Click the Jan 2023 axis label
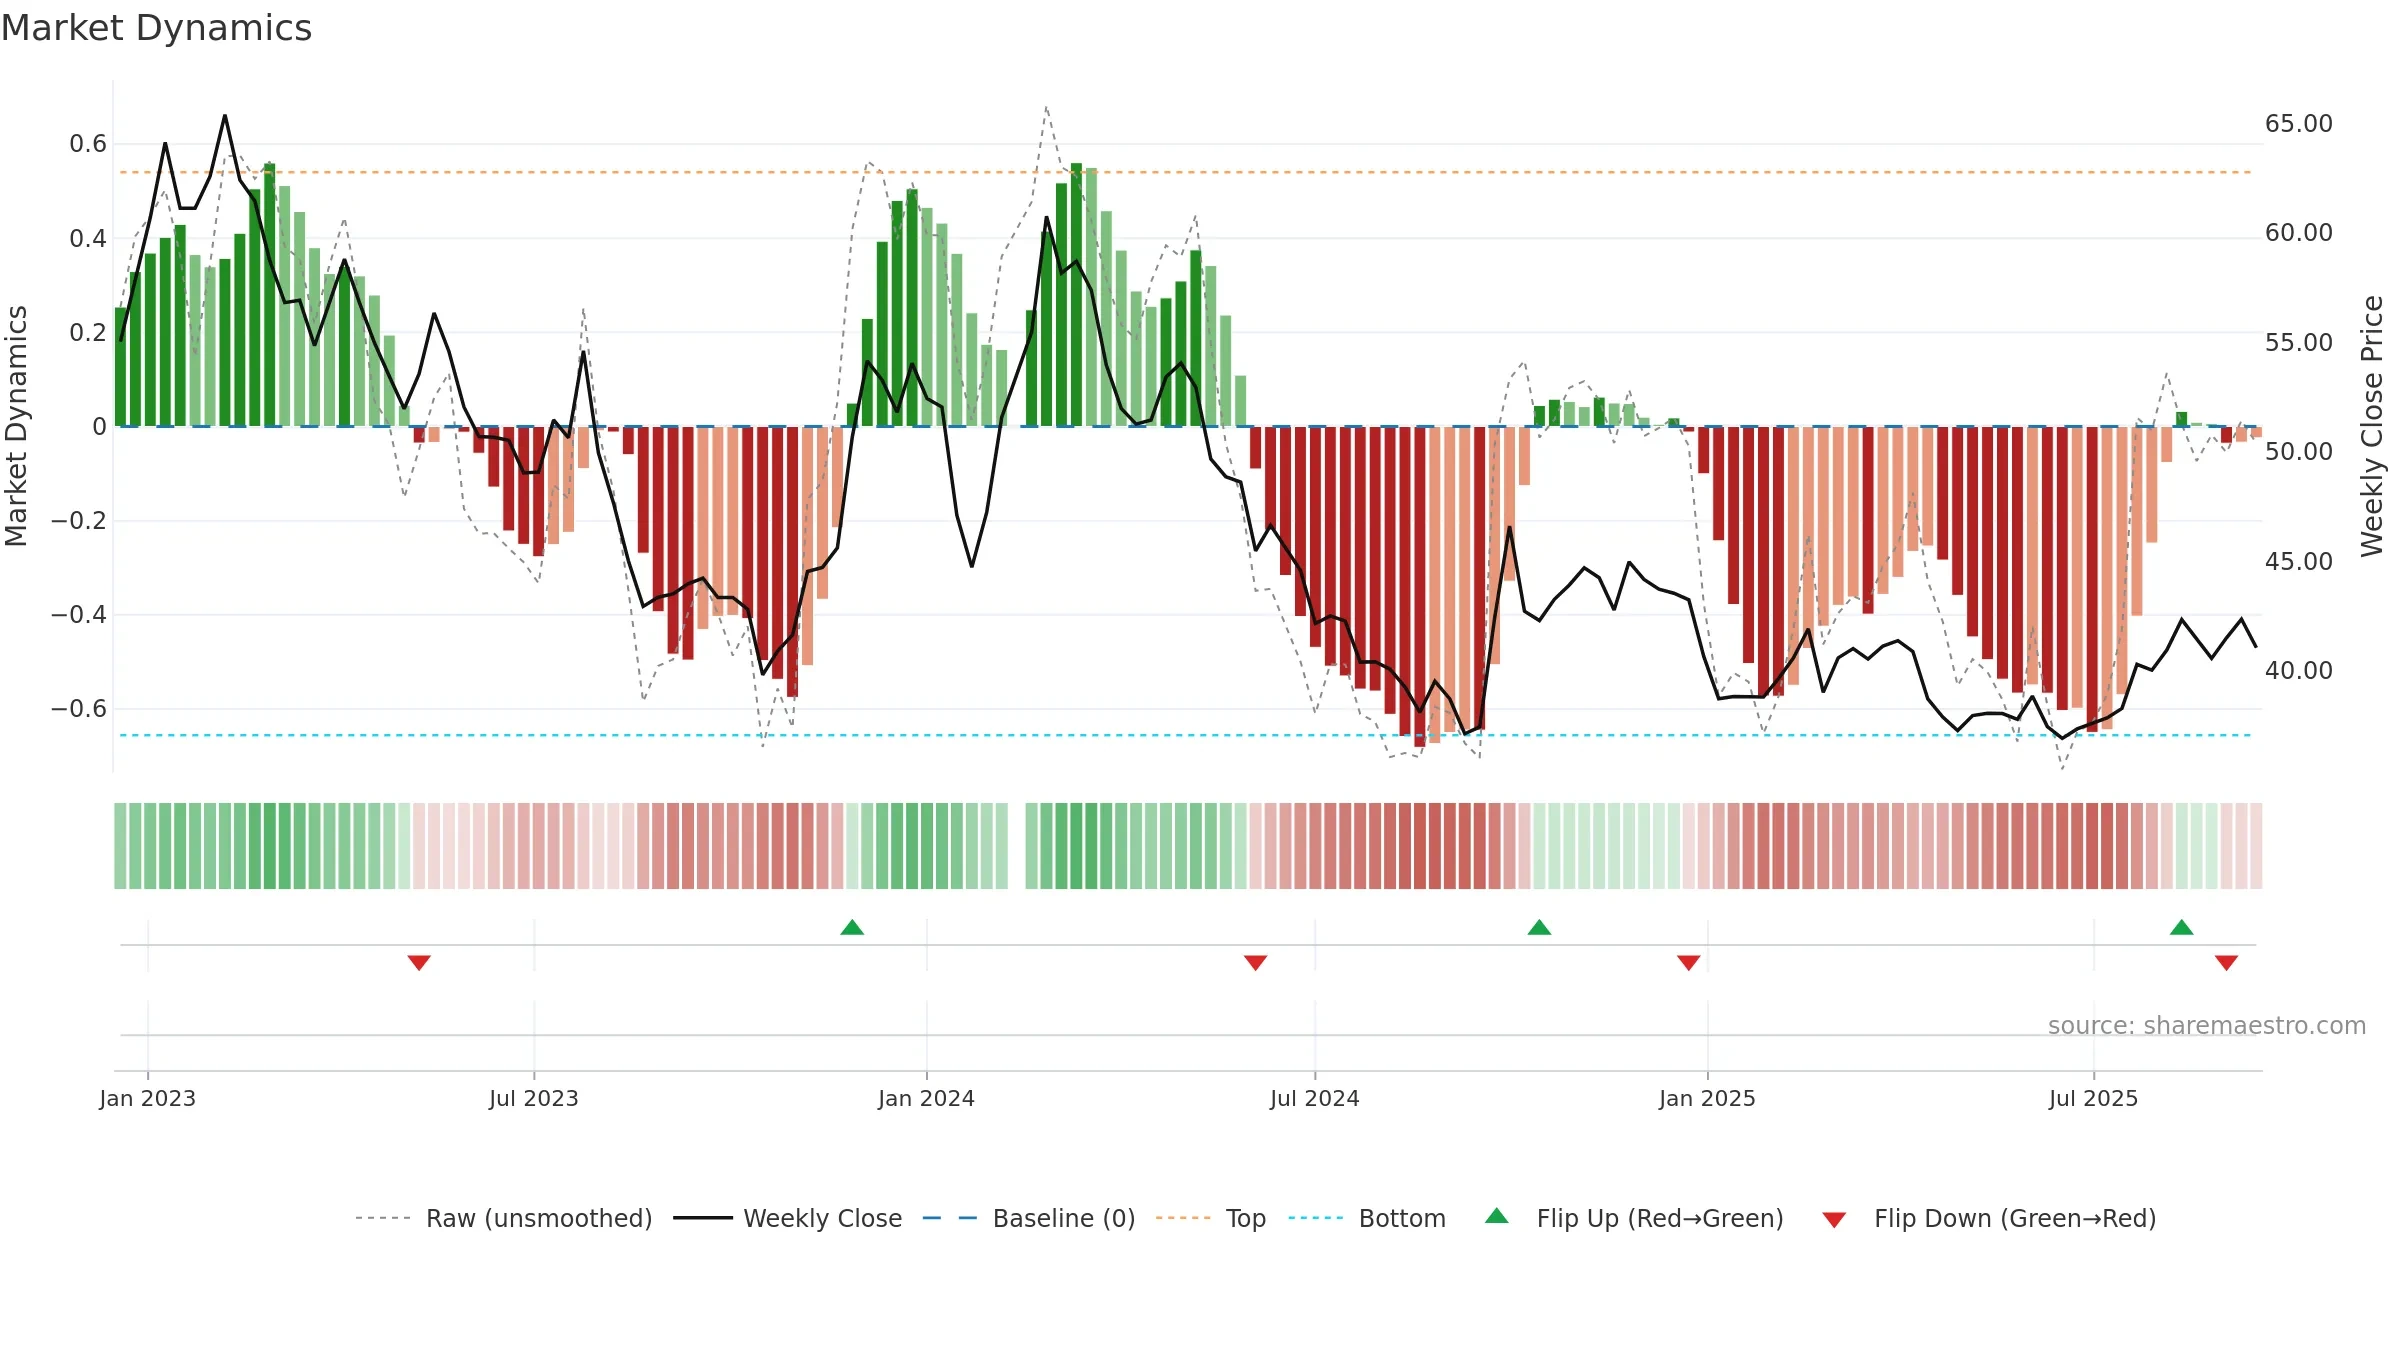 [x=148, y=1098]
